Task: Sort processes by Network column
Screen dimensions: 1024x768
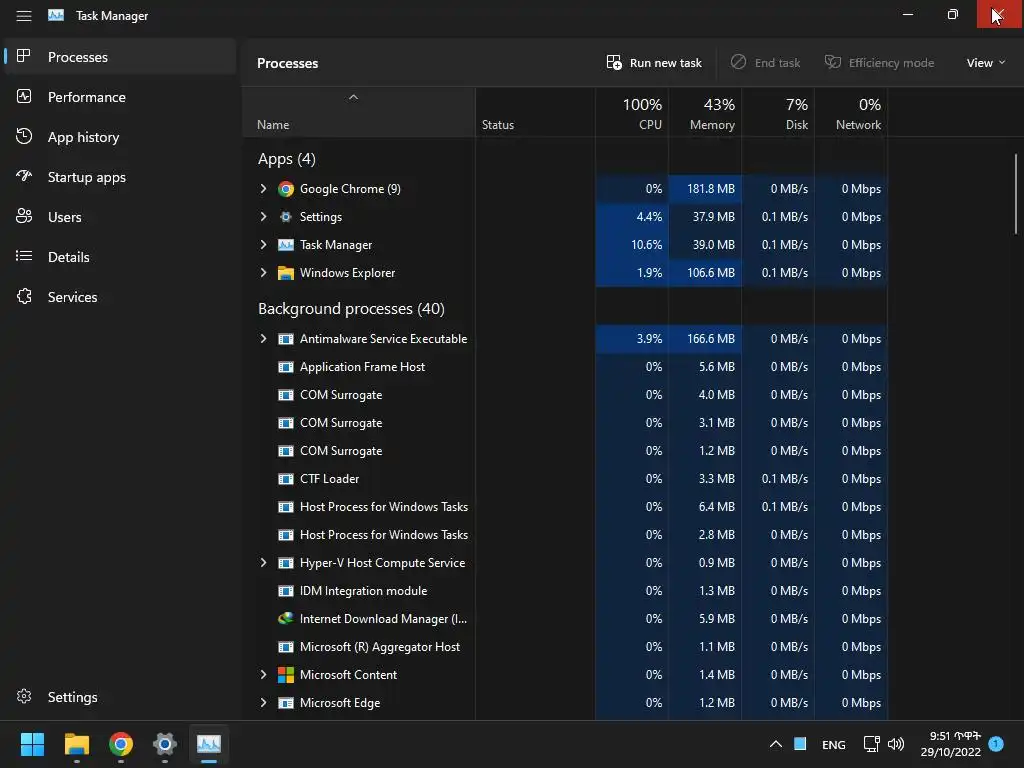Action: [x=851, y=112]
